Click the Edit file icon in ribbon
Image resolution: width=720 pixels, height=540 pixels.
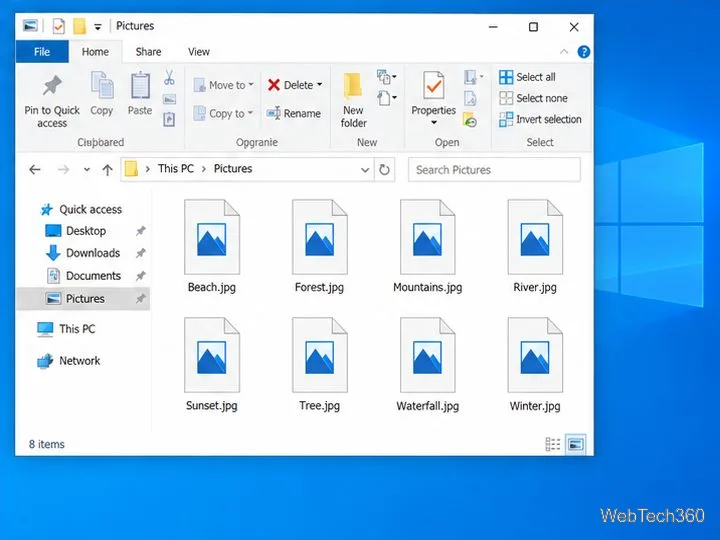470,98
